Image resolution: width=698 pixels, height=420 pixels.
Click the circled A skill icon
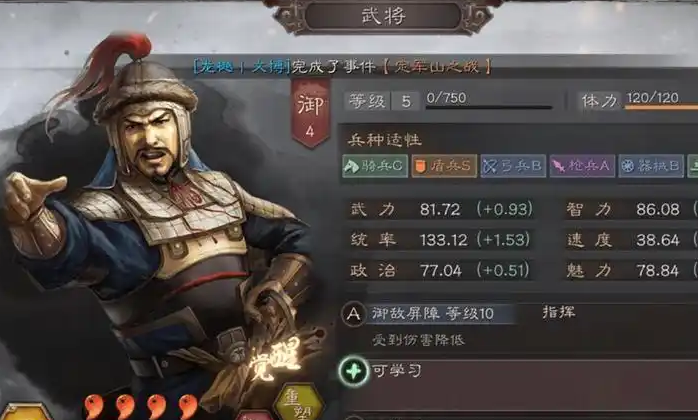coord(353,314)
